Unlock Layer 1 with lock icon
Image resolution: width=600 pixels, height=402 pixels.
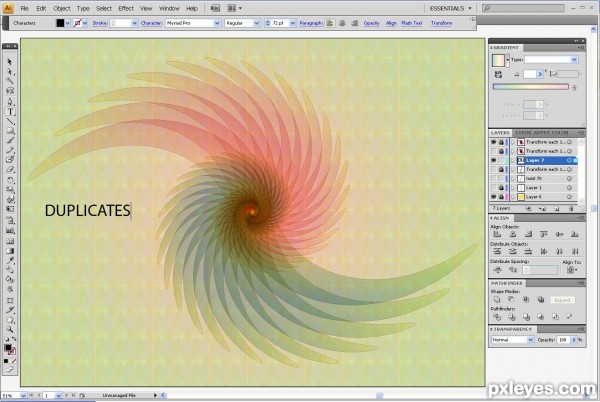[501, 188]
